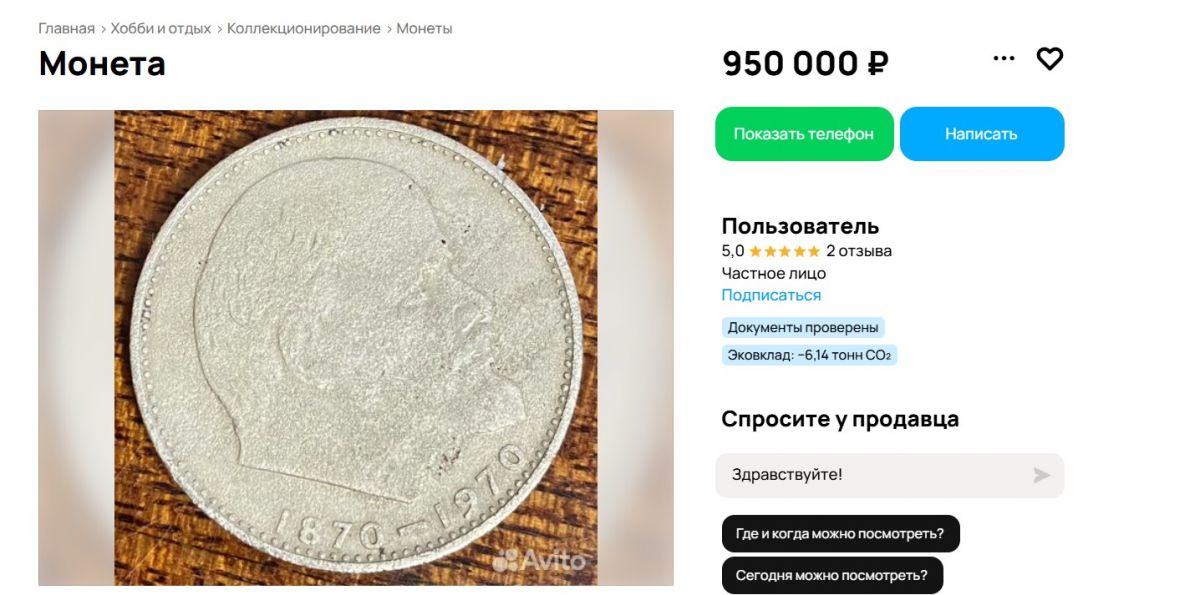
Task: Send the message with arrow icon
Action: point(1041,475)
